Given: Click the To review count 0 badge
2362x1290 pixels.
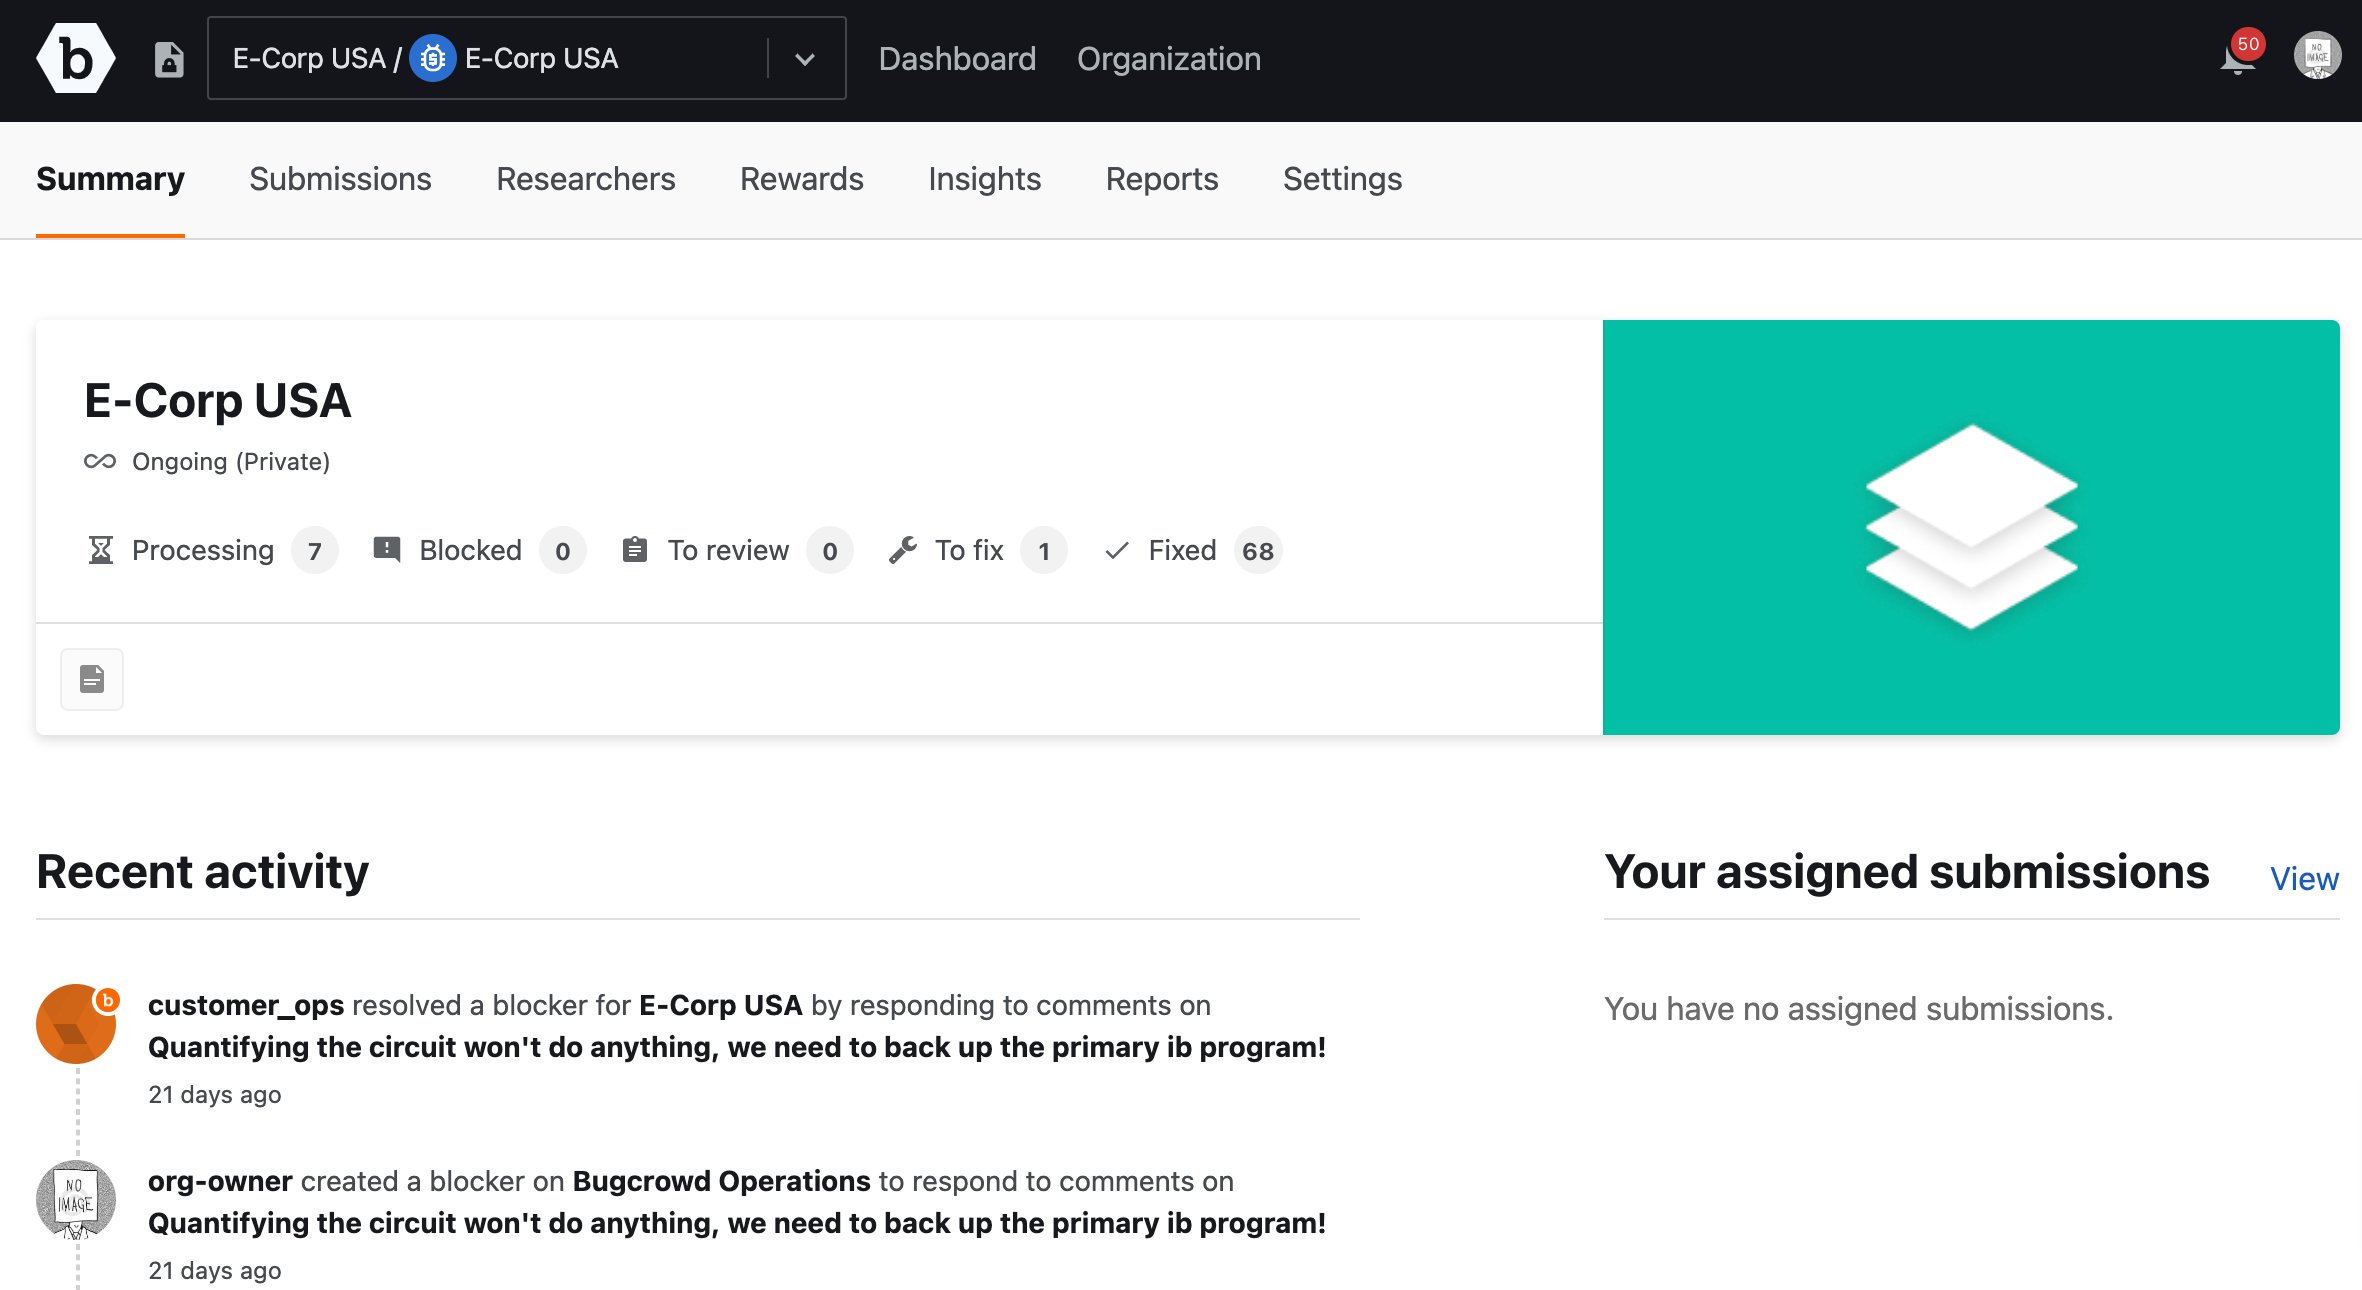Looking at the screenshot, I should [830, 551].
